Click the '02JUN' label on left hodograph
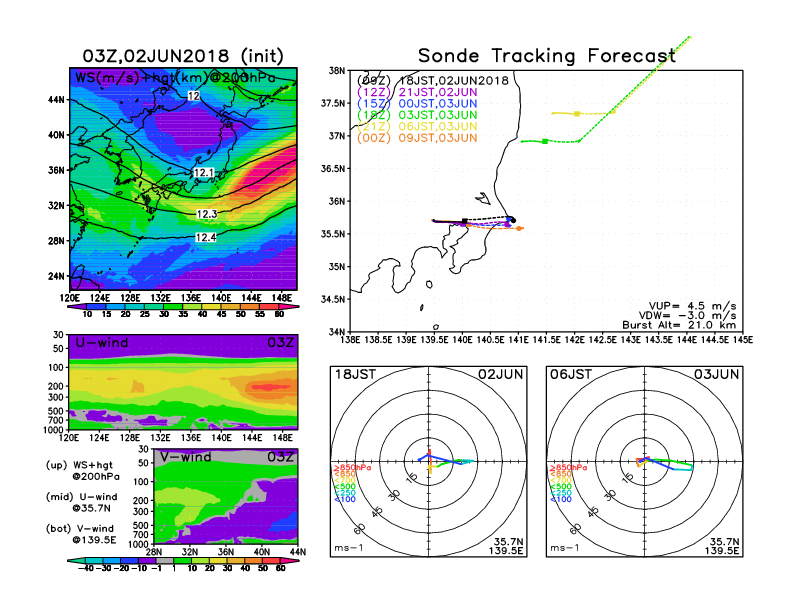Image resolution: width=792 pixels, height=612 pixels. [x=501, y=375]
